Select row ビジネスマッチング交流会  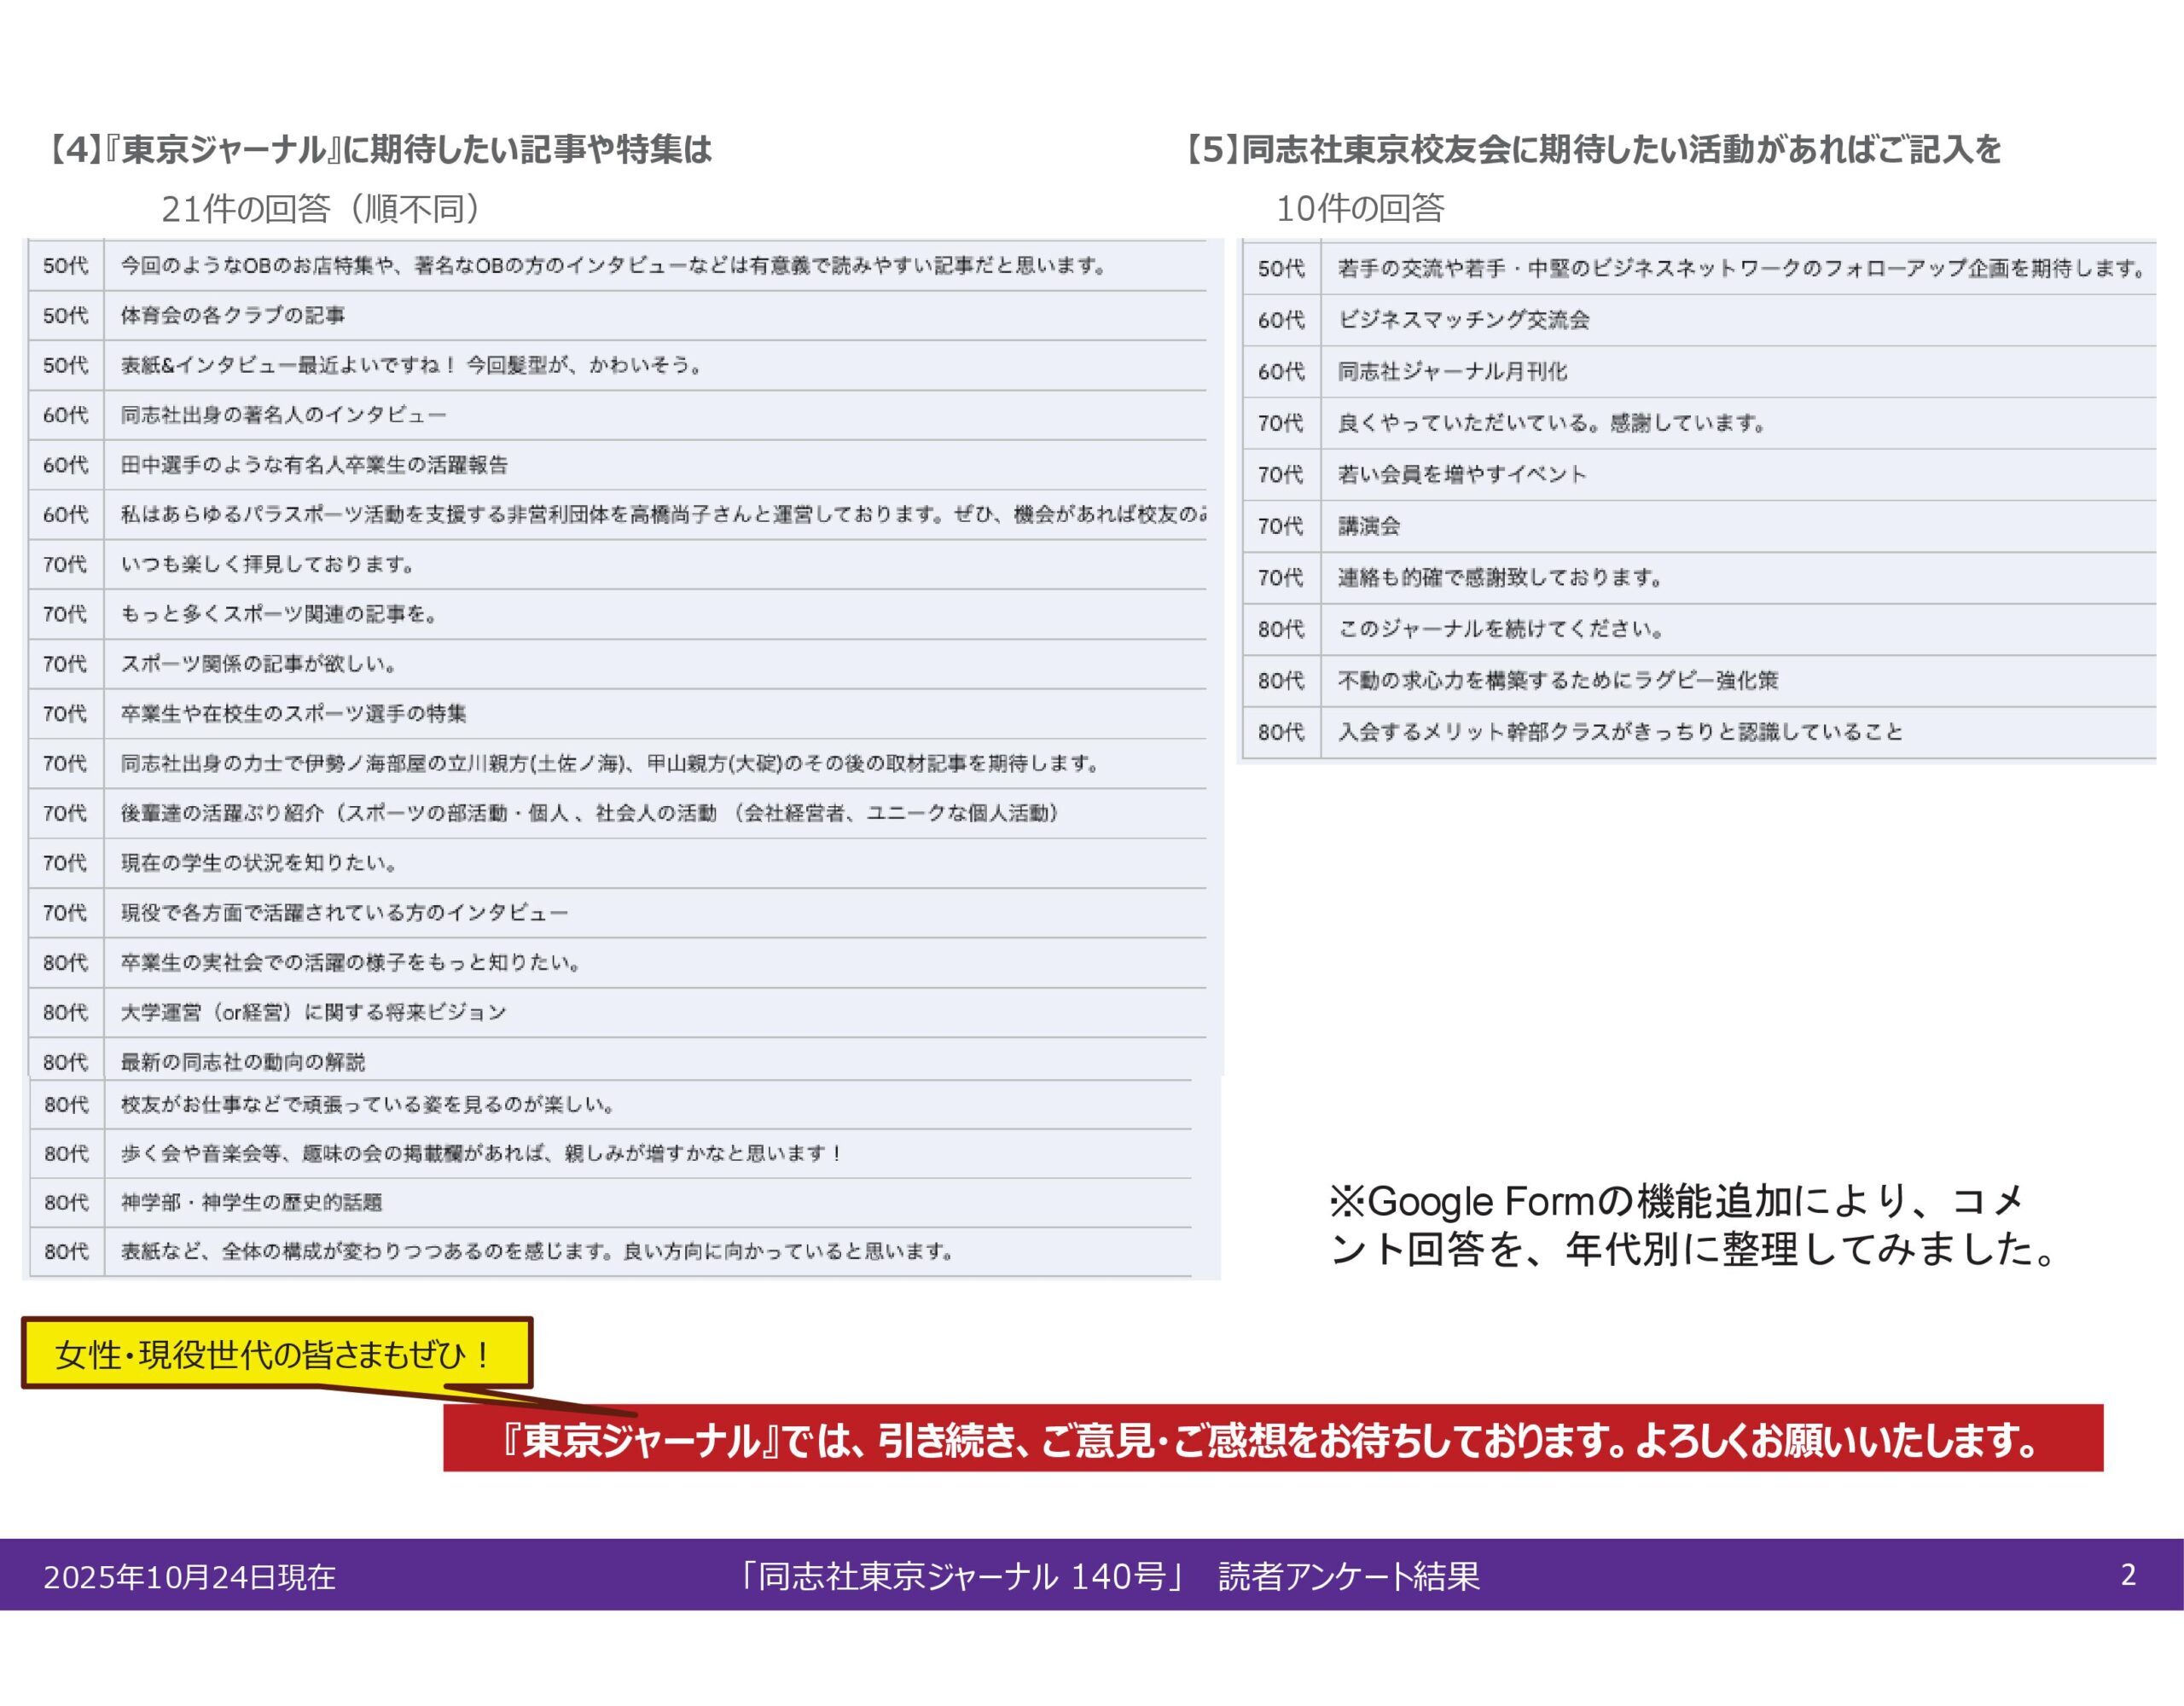(1463, 320)
